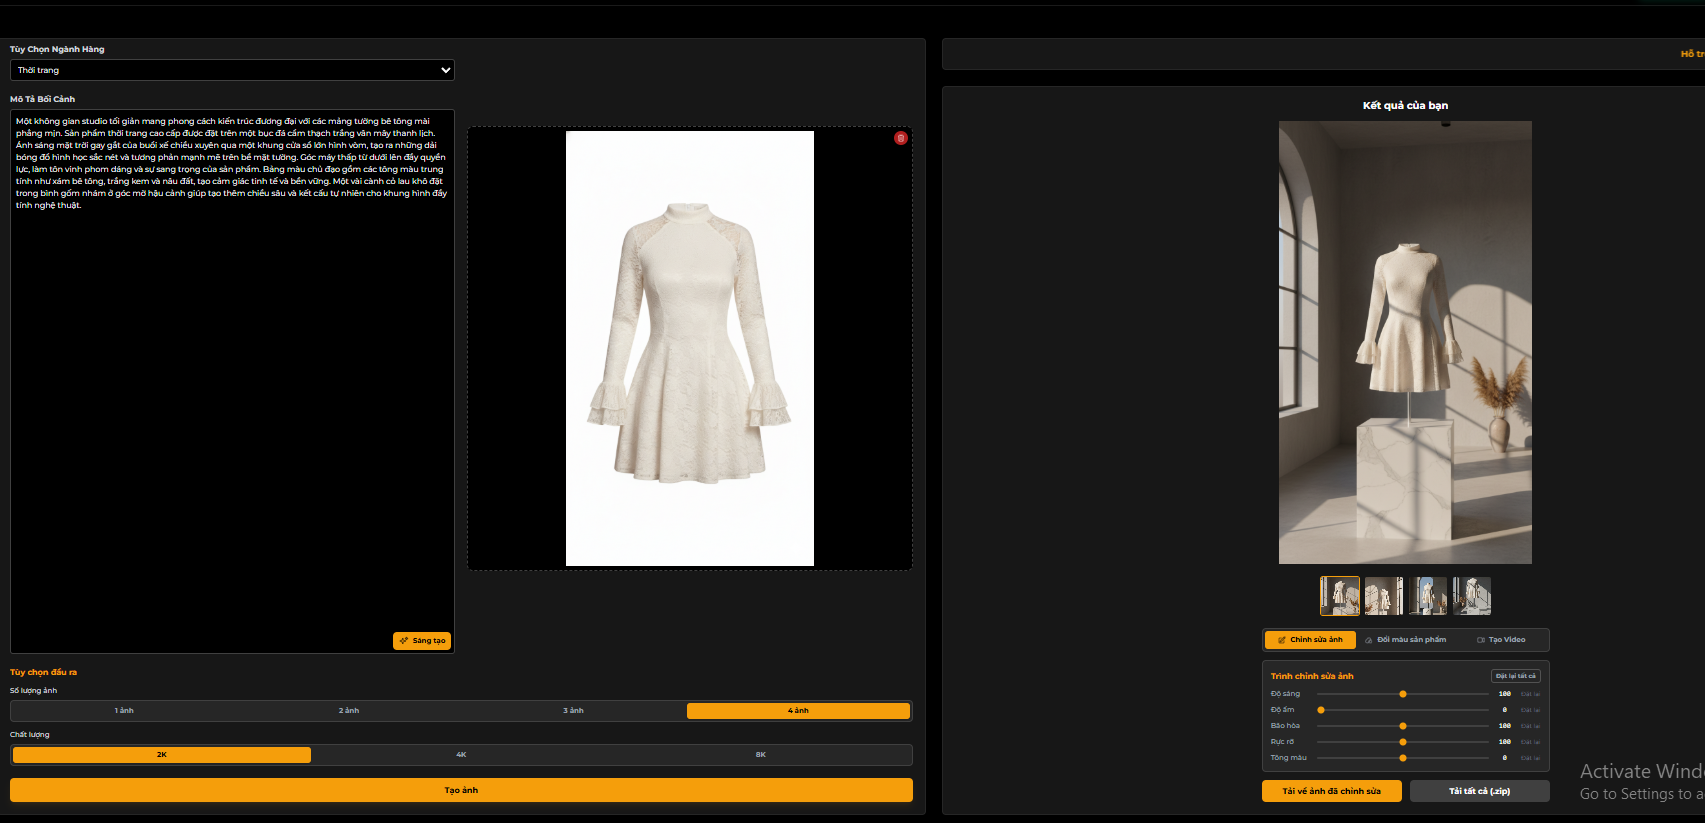
Task: Click inside the scene description text area
Action: click(x=232, y=400)
